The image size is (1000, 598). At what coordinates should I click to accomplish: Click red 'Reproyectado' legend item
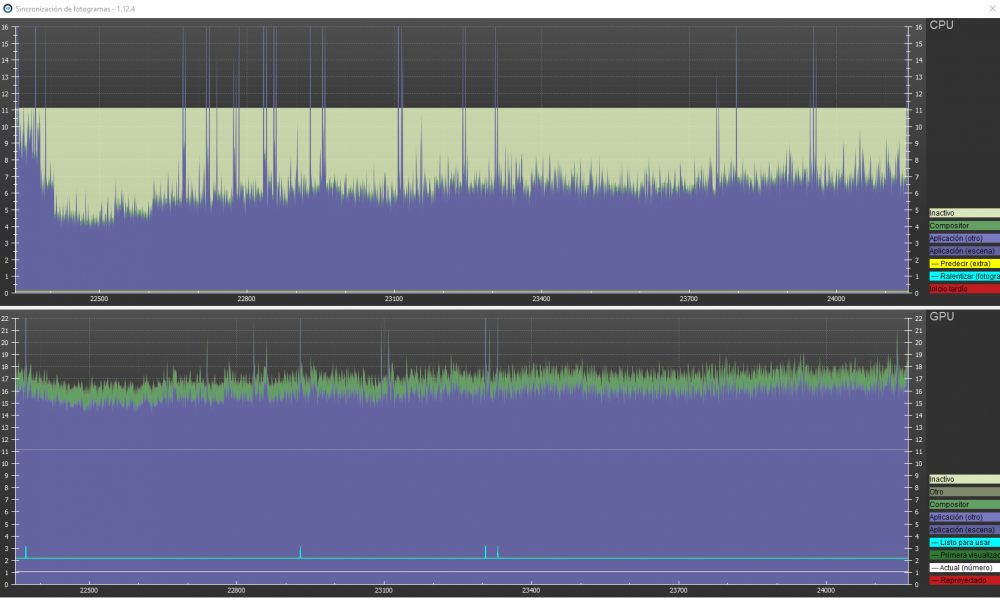pos(964,580)
